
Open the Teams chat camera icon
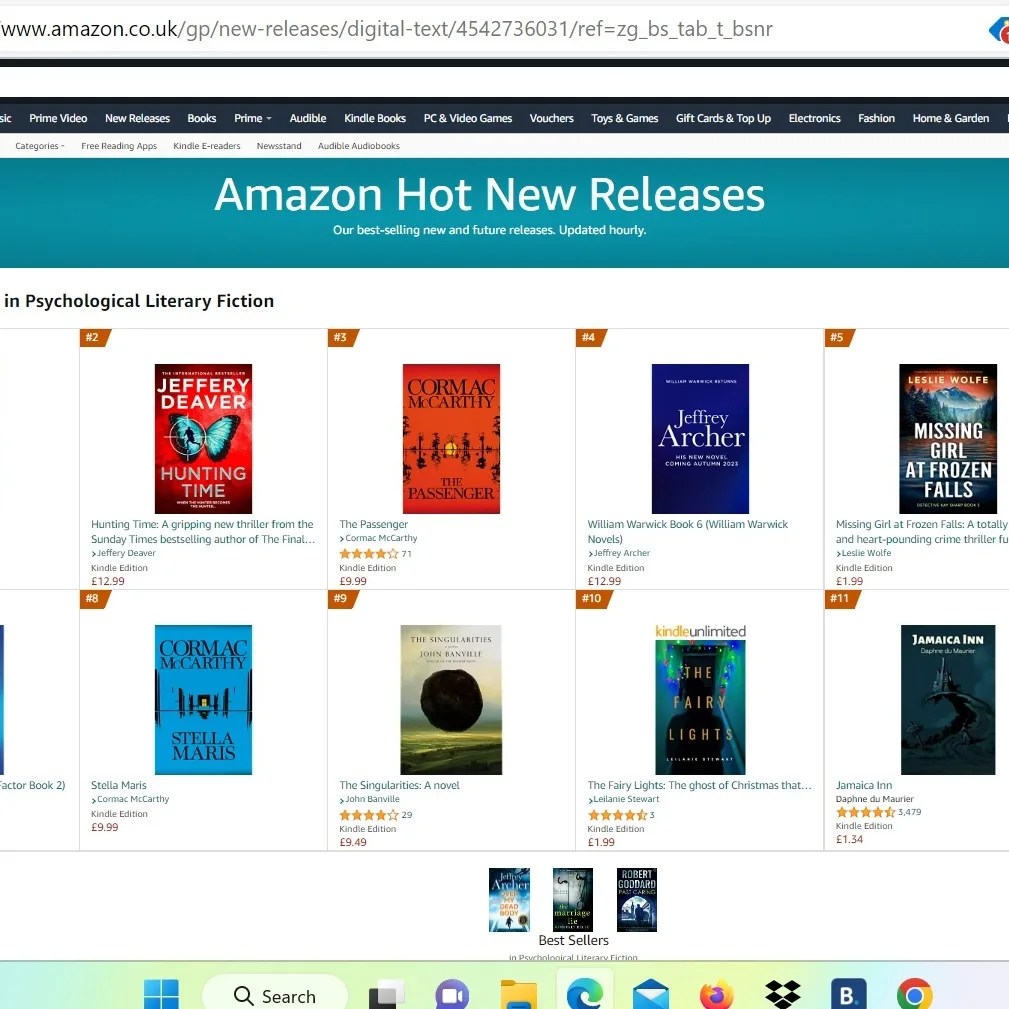(452, 995)
